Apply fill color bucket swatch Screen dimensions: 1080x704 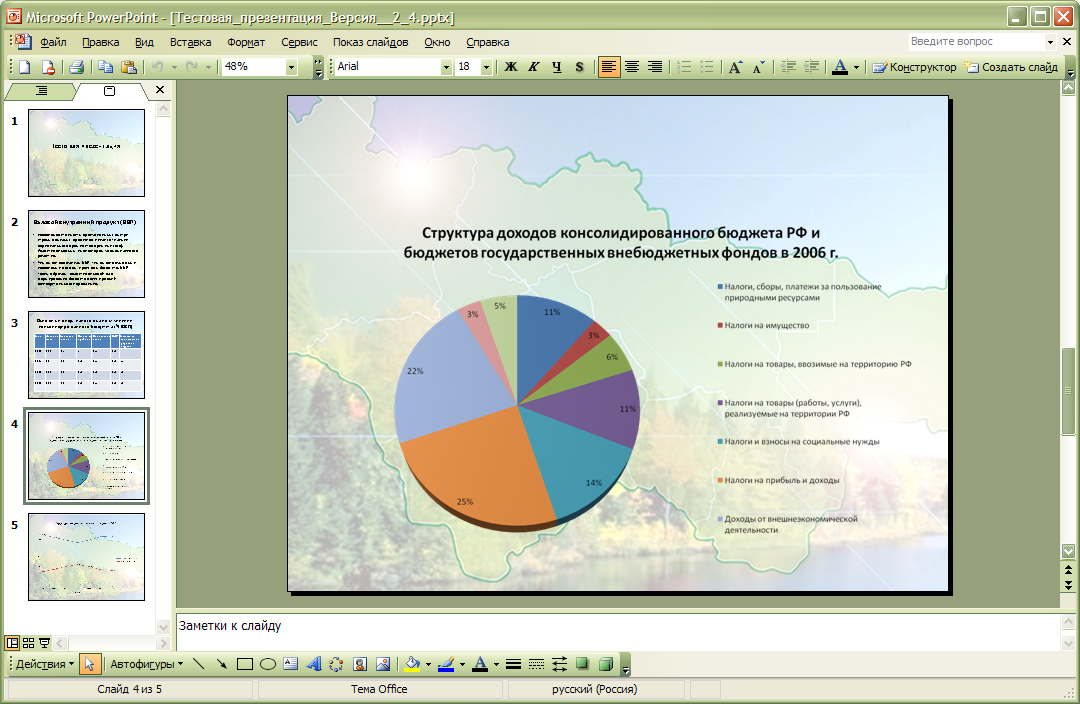pyautogui.click(x=412, y=664)
